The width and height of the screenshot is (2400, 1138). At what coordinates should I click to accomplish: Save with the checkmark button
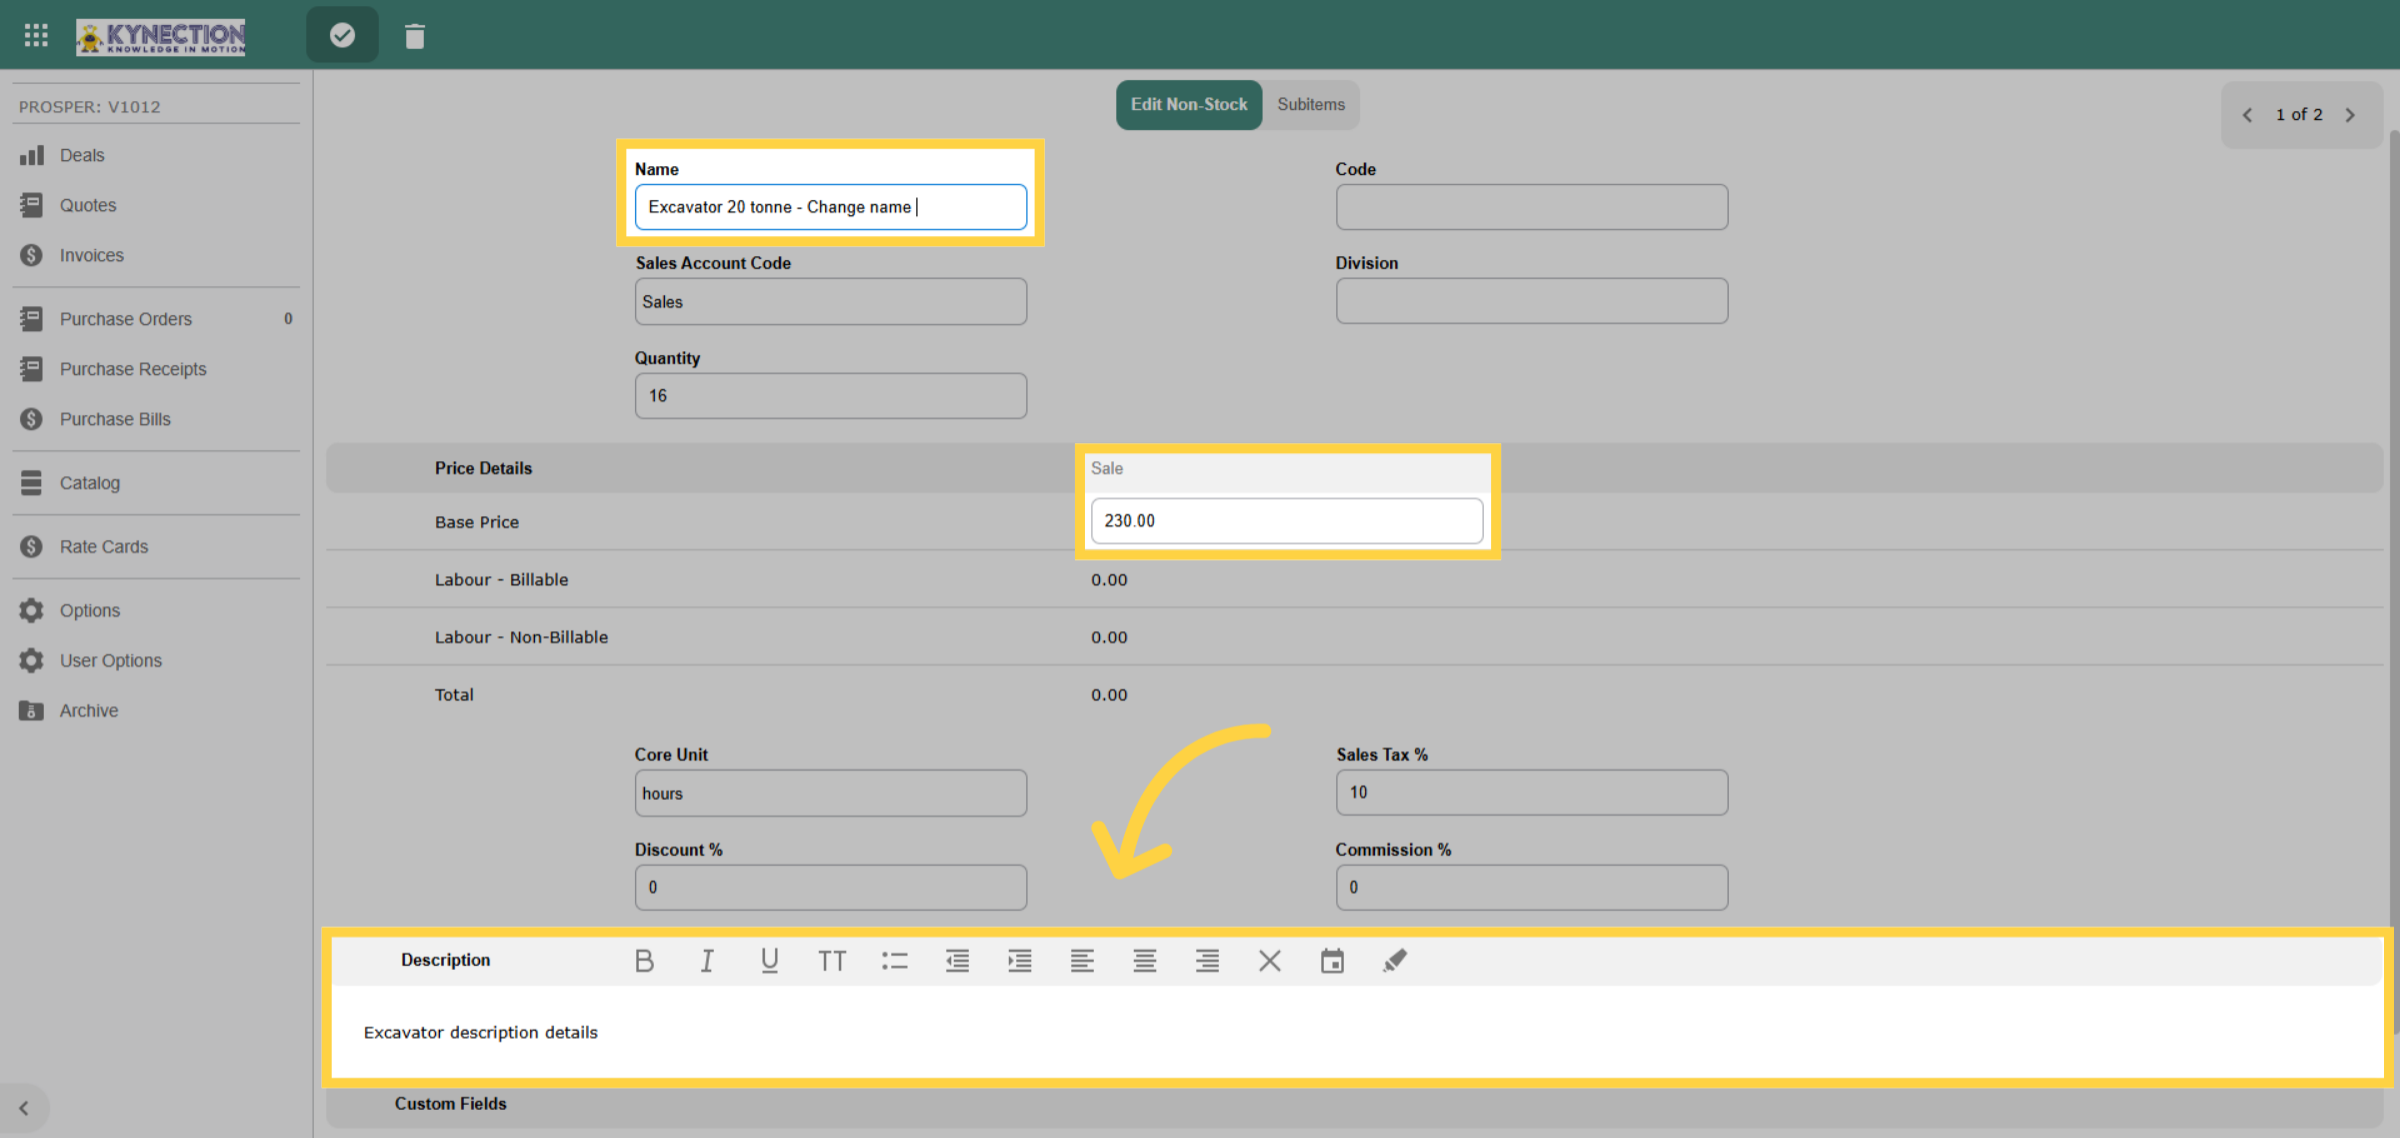pos(342,36)
